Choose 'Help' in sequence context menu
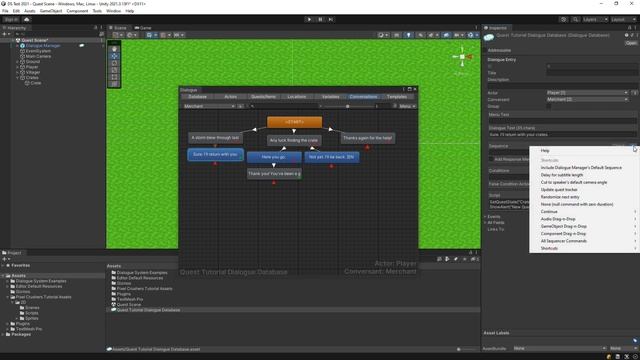This screenshot has height=360, width=640. point(545,151)
